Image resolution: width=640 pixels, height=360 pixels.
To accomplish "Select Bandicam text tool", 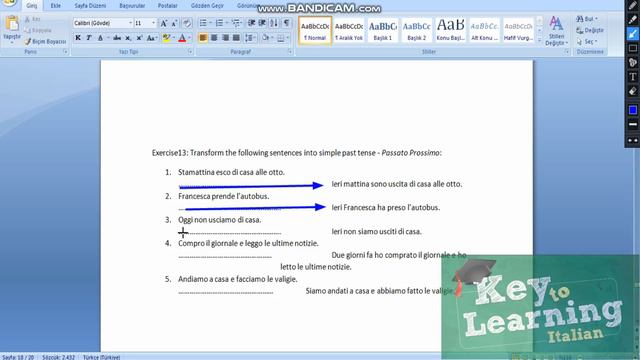I will (x=633, y=77).
